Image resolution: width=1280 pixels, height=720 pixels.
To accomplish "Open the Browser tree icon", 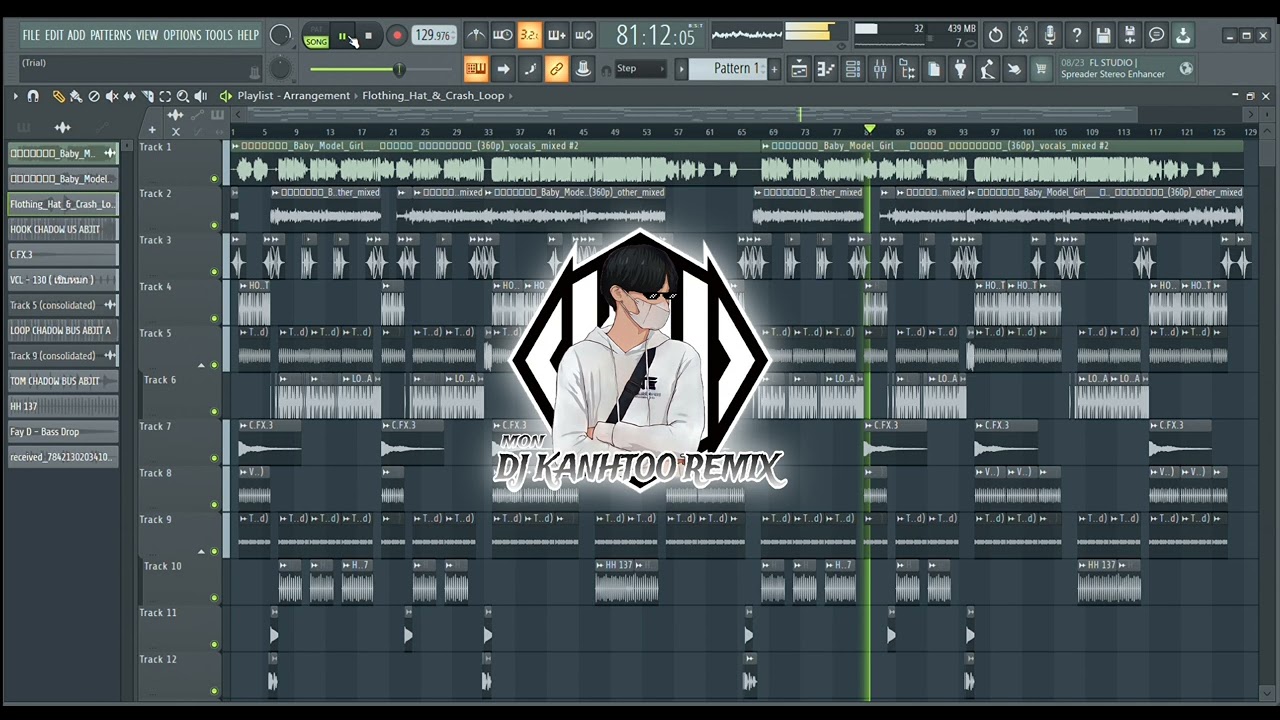I will tap(907, 69).
